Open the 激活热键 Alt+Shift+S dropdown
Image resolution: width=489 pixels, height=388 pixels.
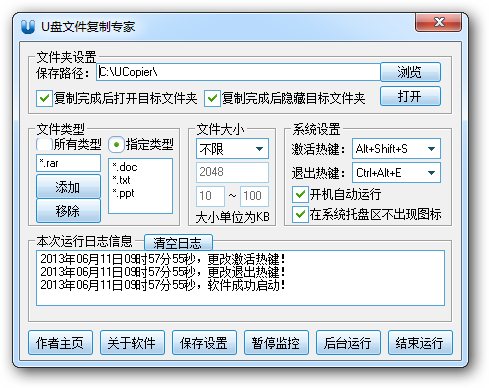396,149
